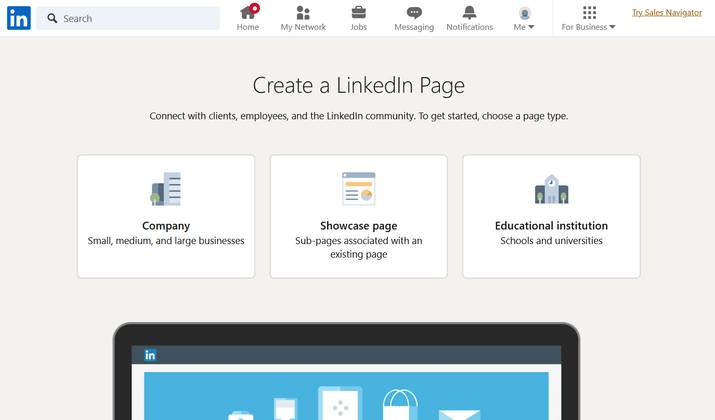Open the My Network icon
This screenshot has height=420, width=715.
(x=303, y=12)
